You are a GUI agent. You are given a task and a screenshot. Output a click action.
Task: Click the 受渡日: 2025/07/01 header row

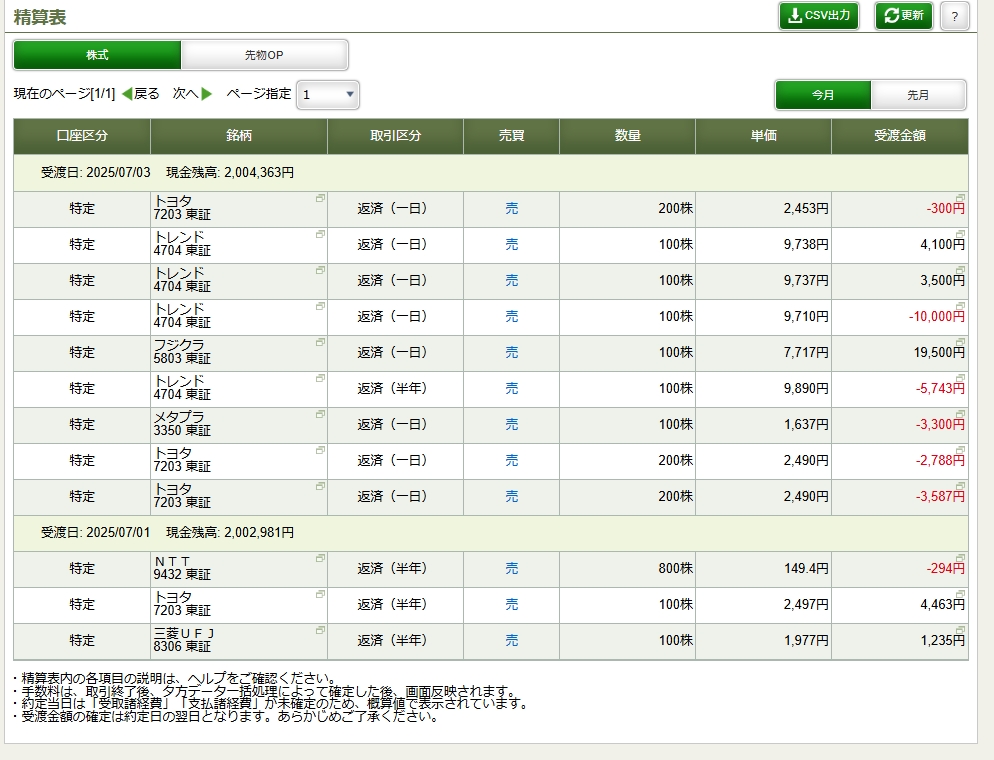491,532
